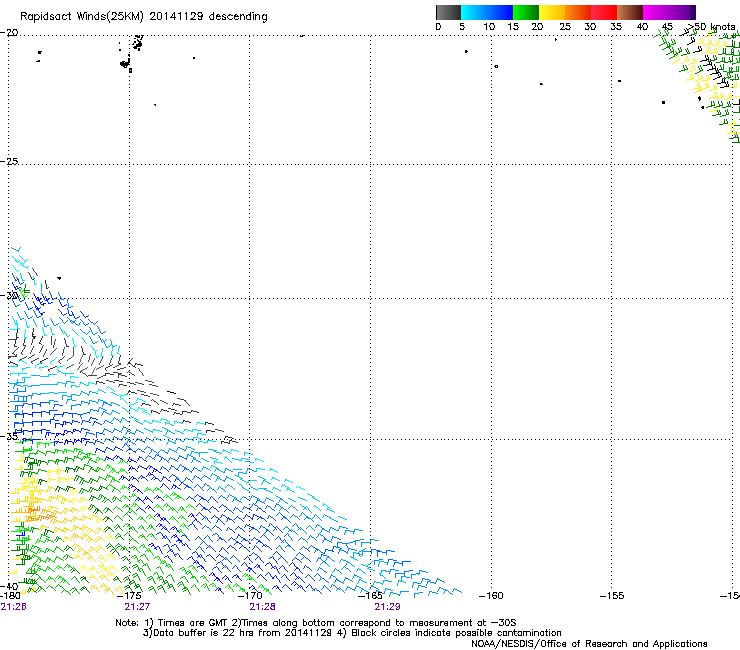Click the purple time stamp '21:27'

point(137,607)
